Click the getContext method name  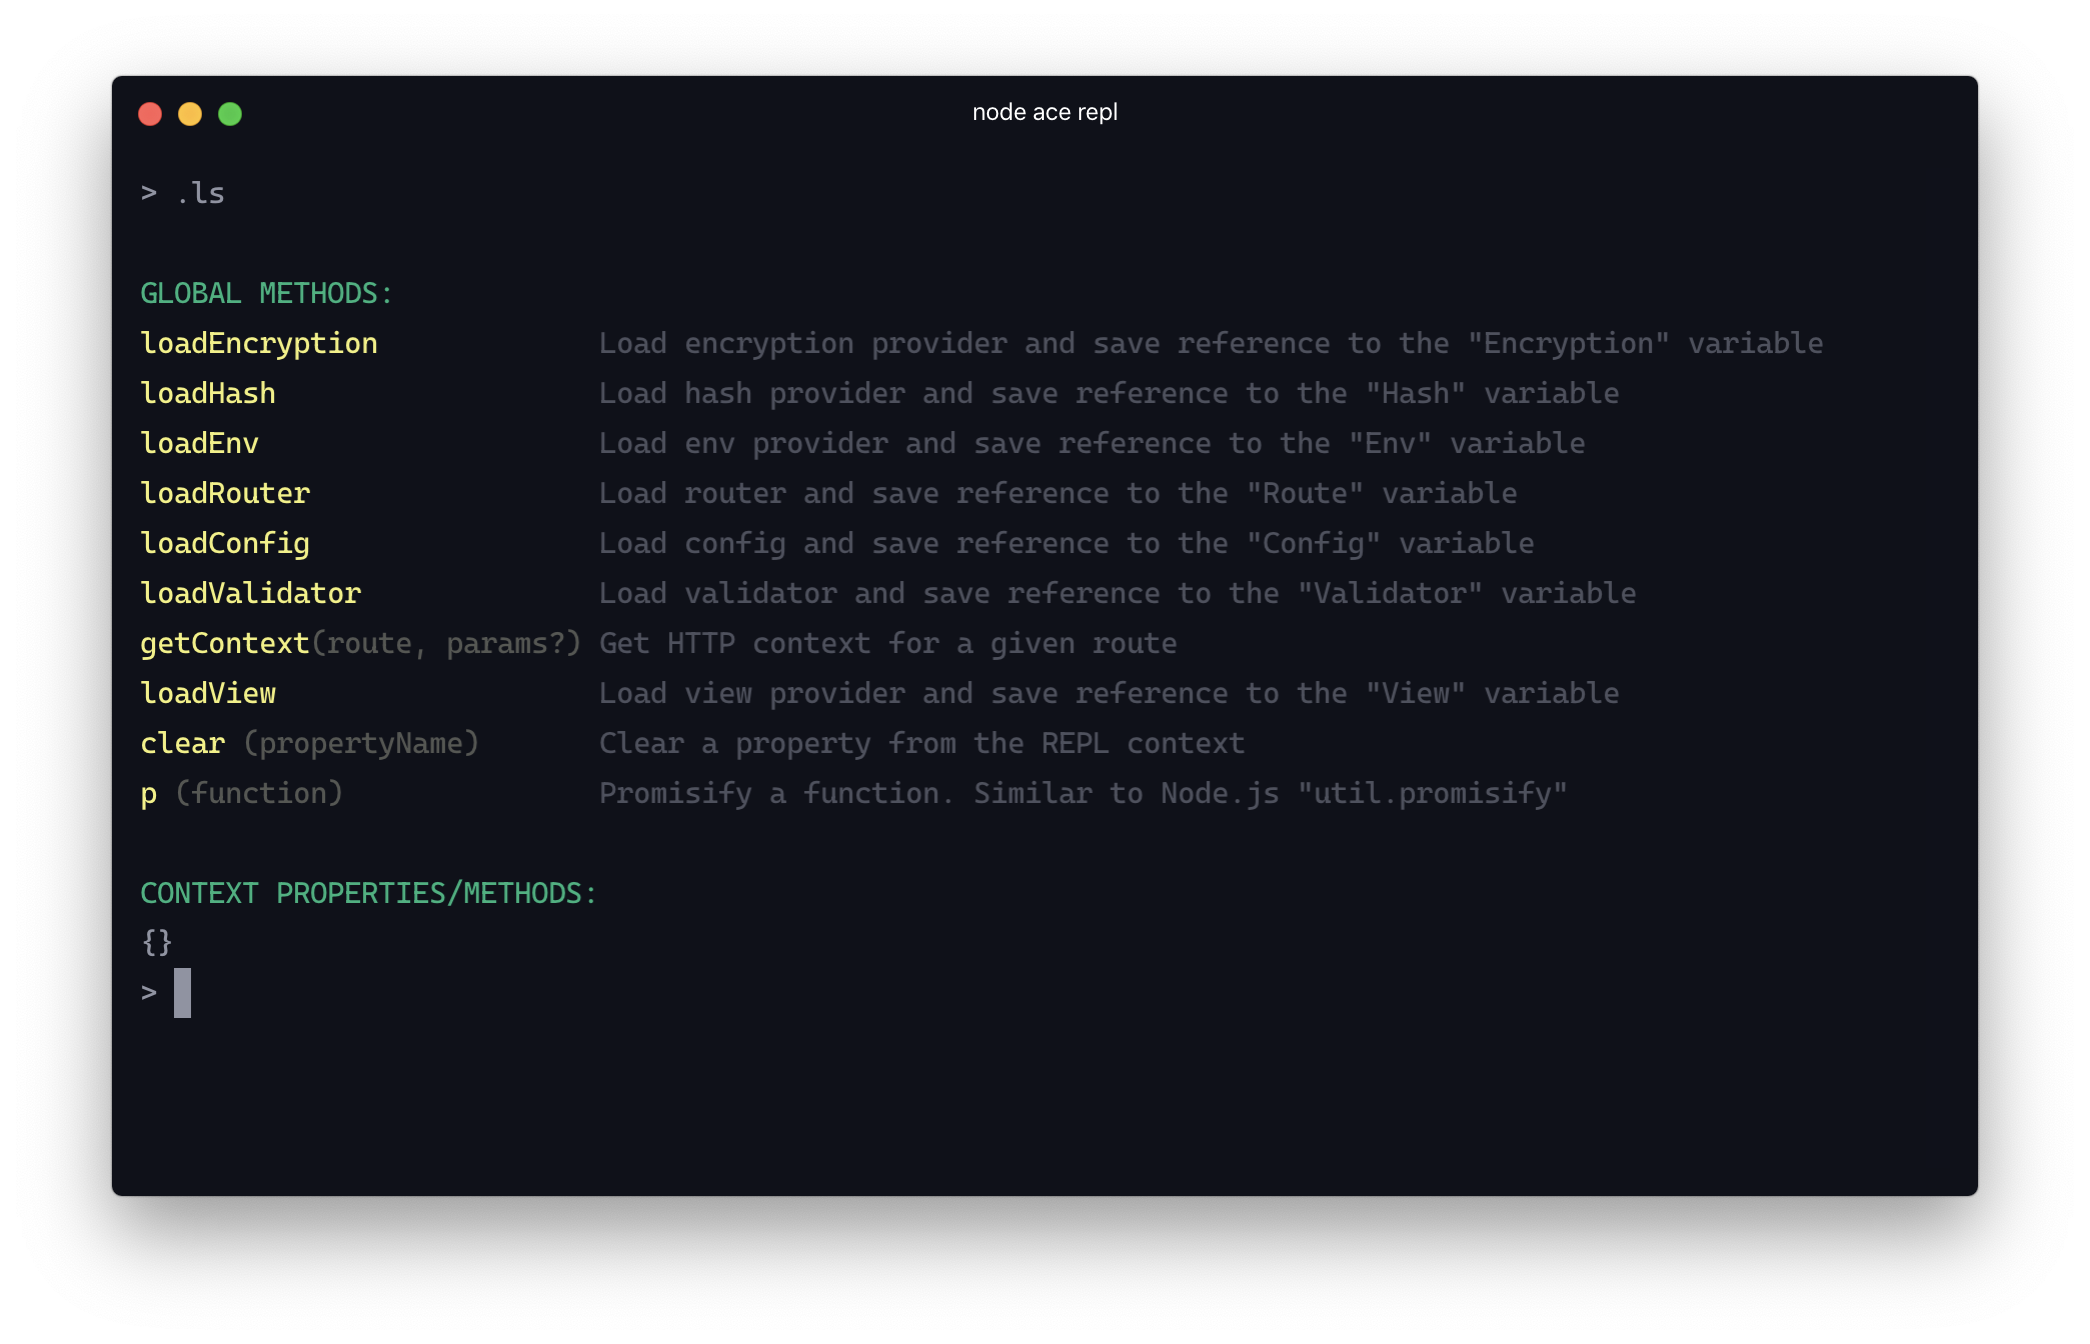tap(225, 643)
